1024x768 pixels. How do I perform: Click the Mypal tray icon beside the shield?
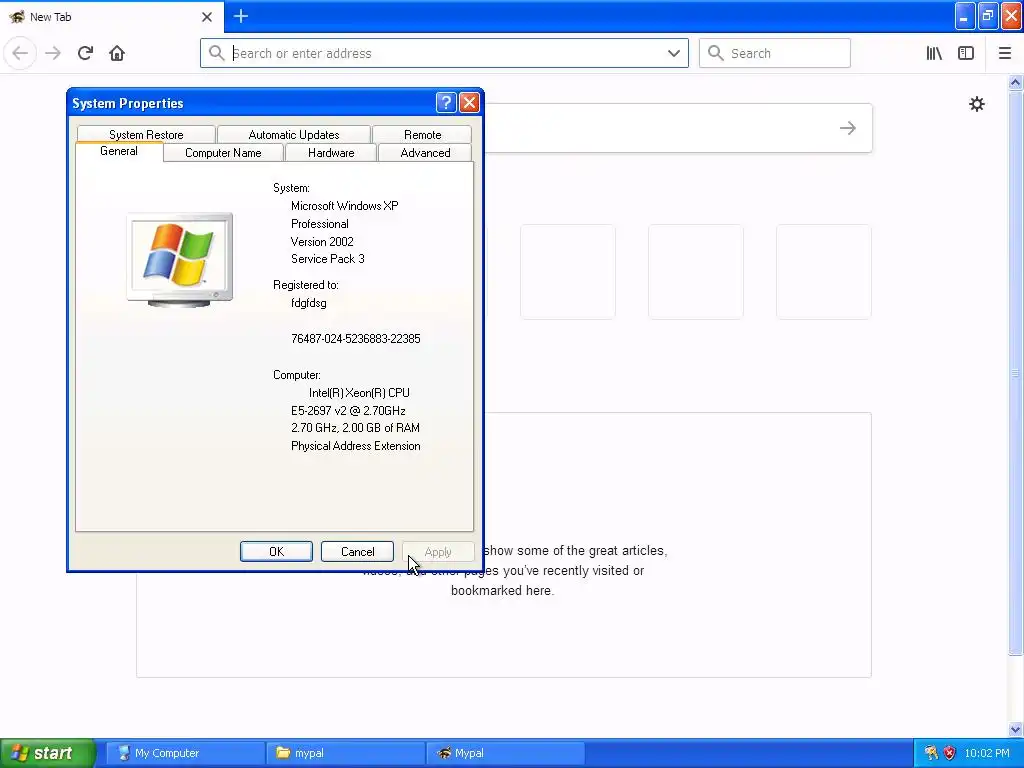[931, 753]
